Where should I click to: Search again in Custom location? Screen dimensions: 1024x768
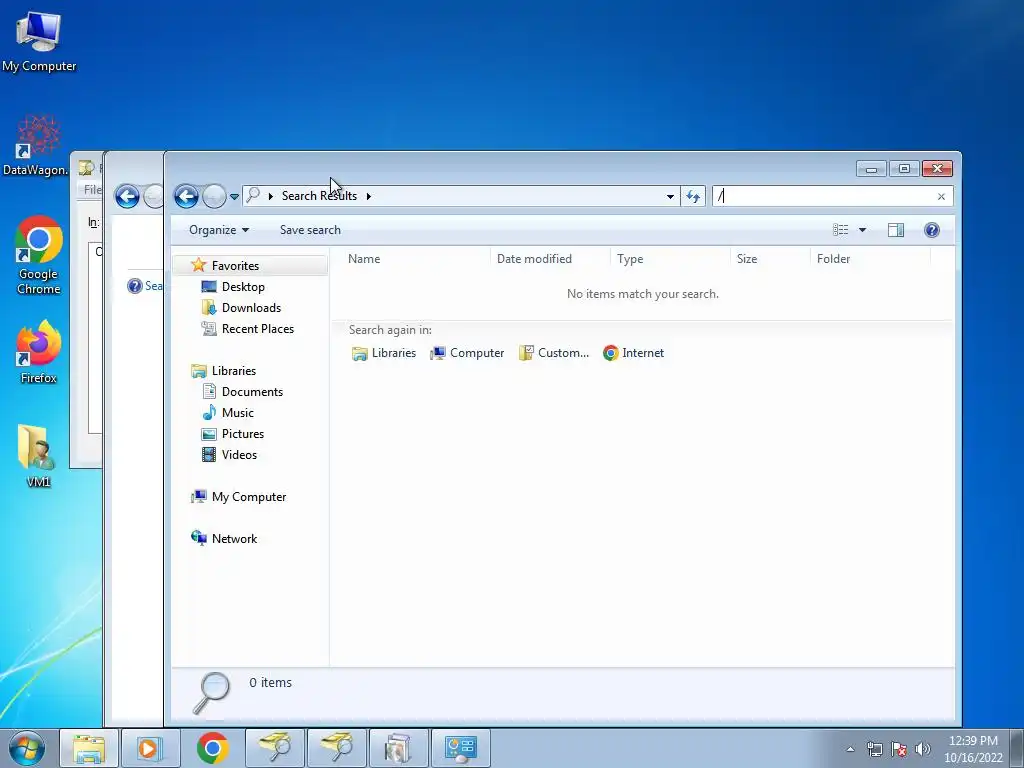554,353
